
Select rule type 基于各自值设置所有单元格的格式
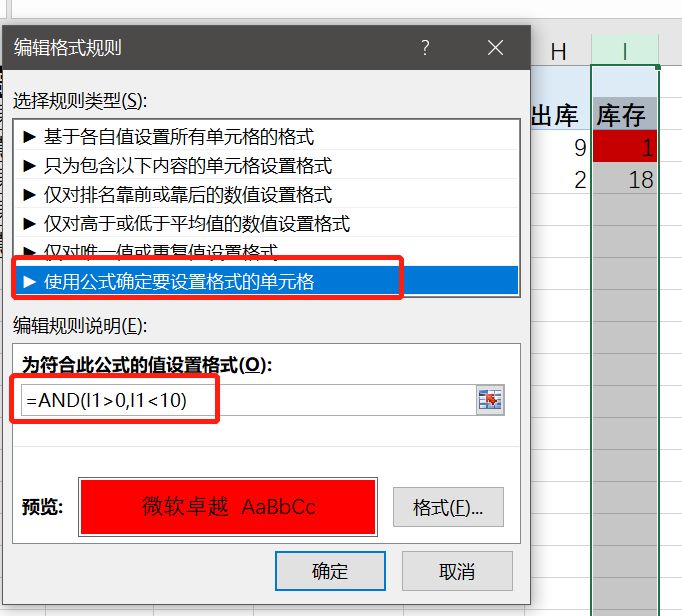tap(267, 136)
